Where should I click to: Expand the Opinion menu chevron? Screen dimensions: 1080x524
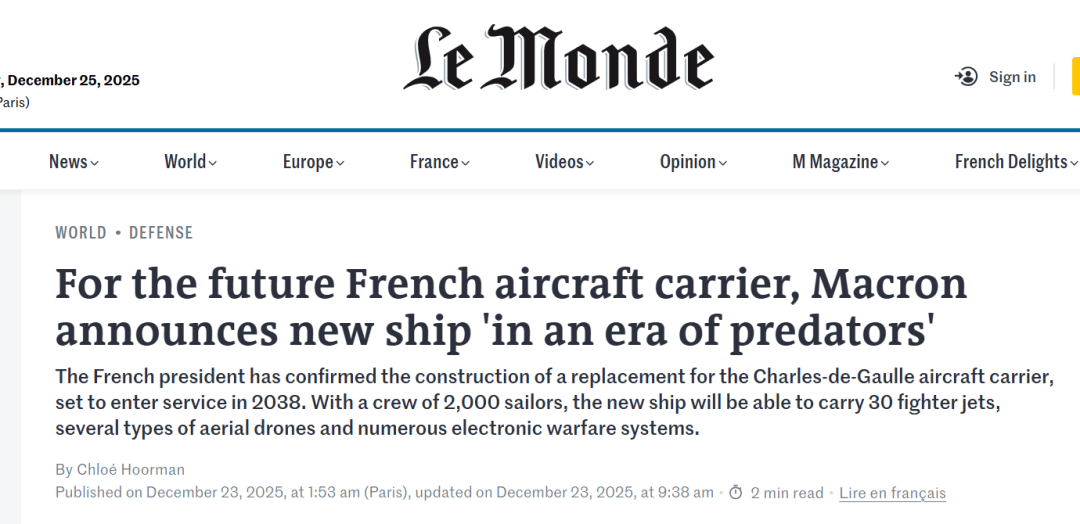pyautogui.click(x=722, y=163)
